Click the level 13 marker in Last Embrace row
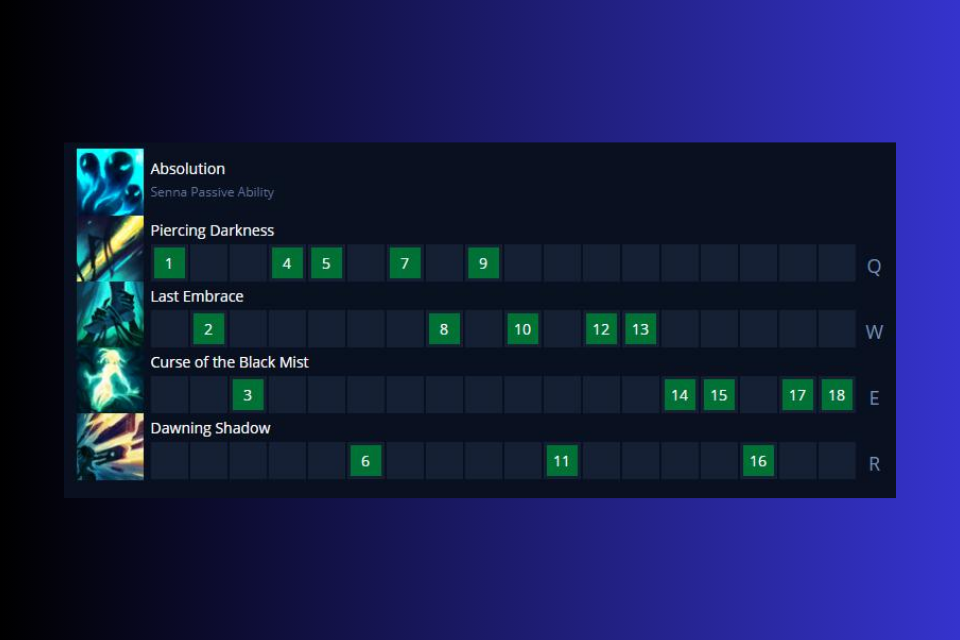The height and width of the screenshot is (640, 960). (640, 328)
